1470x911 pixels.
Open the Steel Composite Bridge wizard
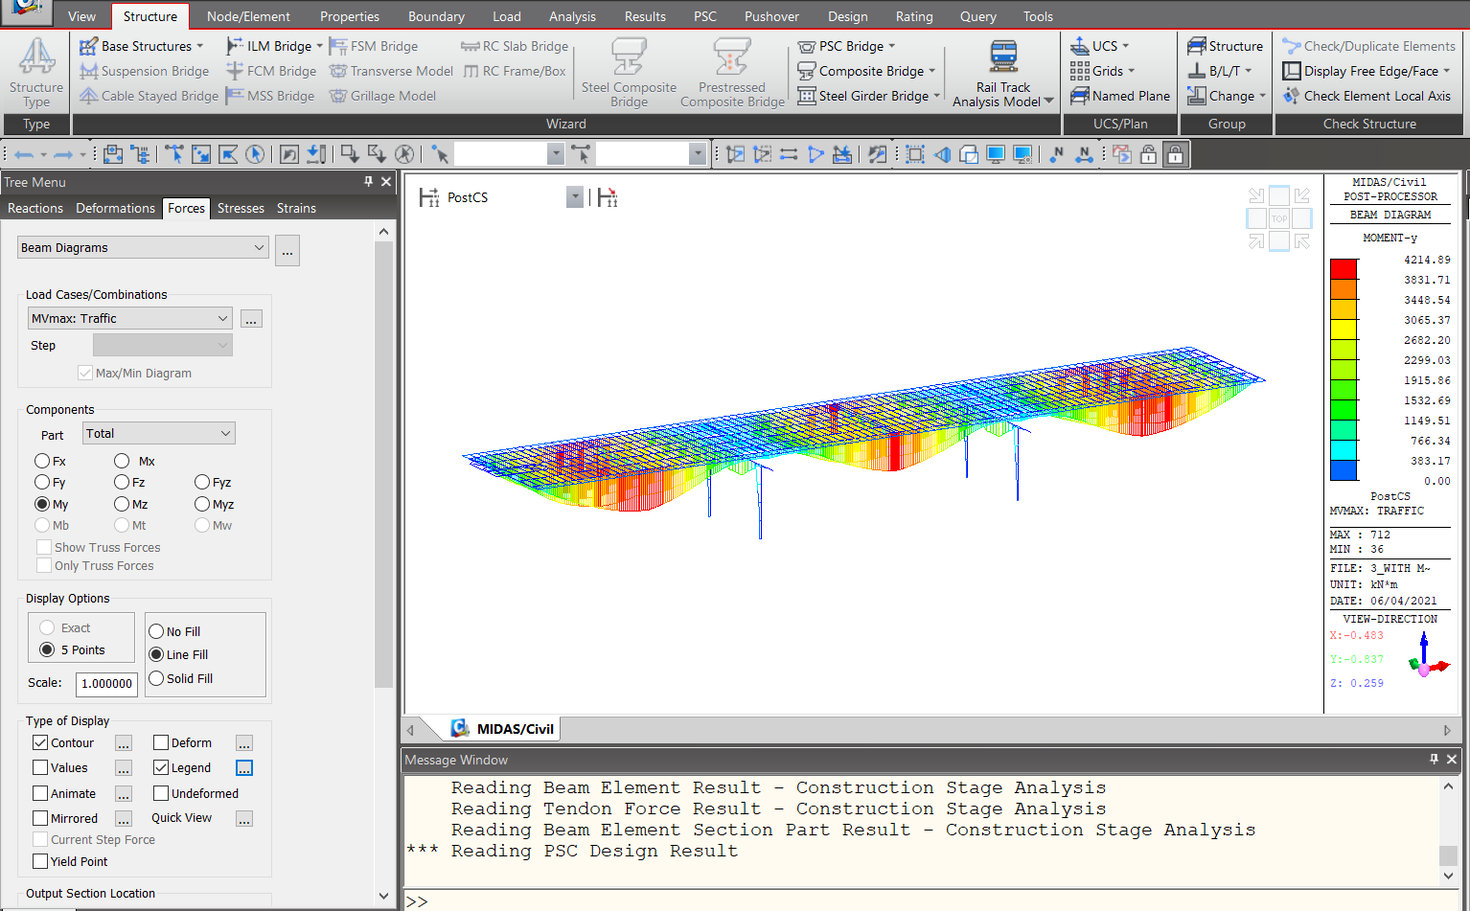click(629, 70)
